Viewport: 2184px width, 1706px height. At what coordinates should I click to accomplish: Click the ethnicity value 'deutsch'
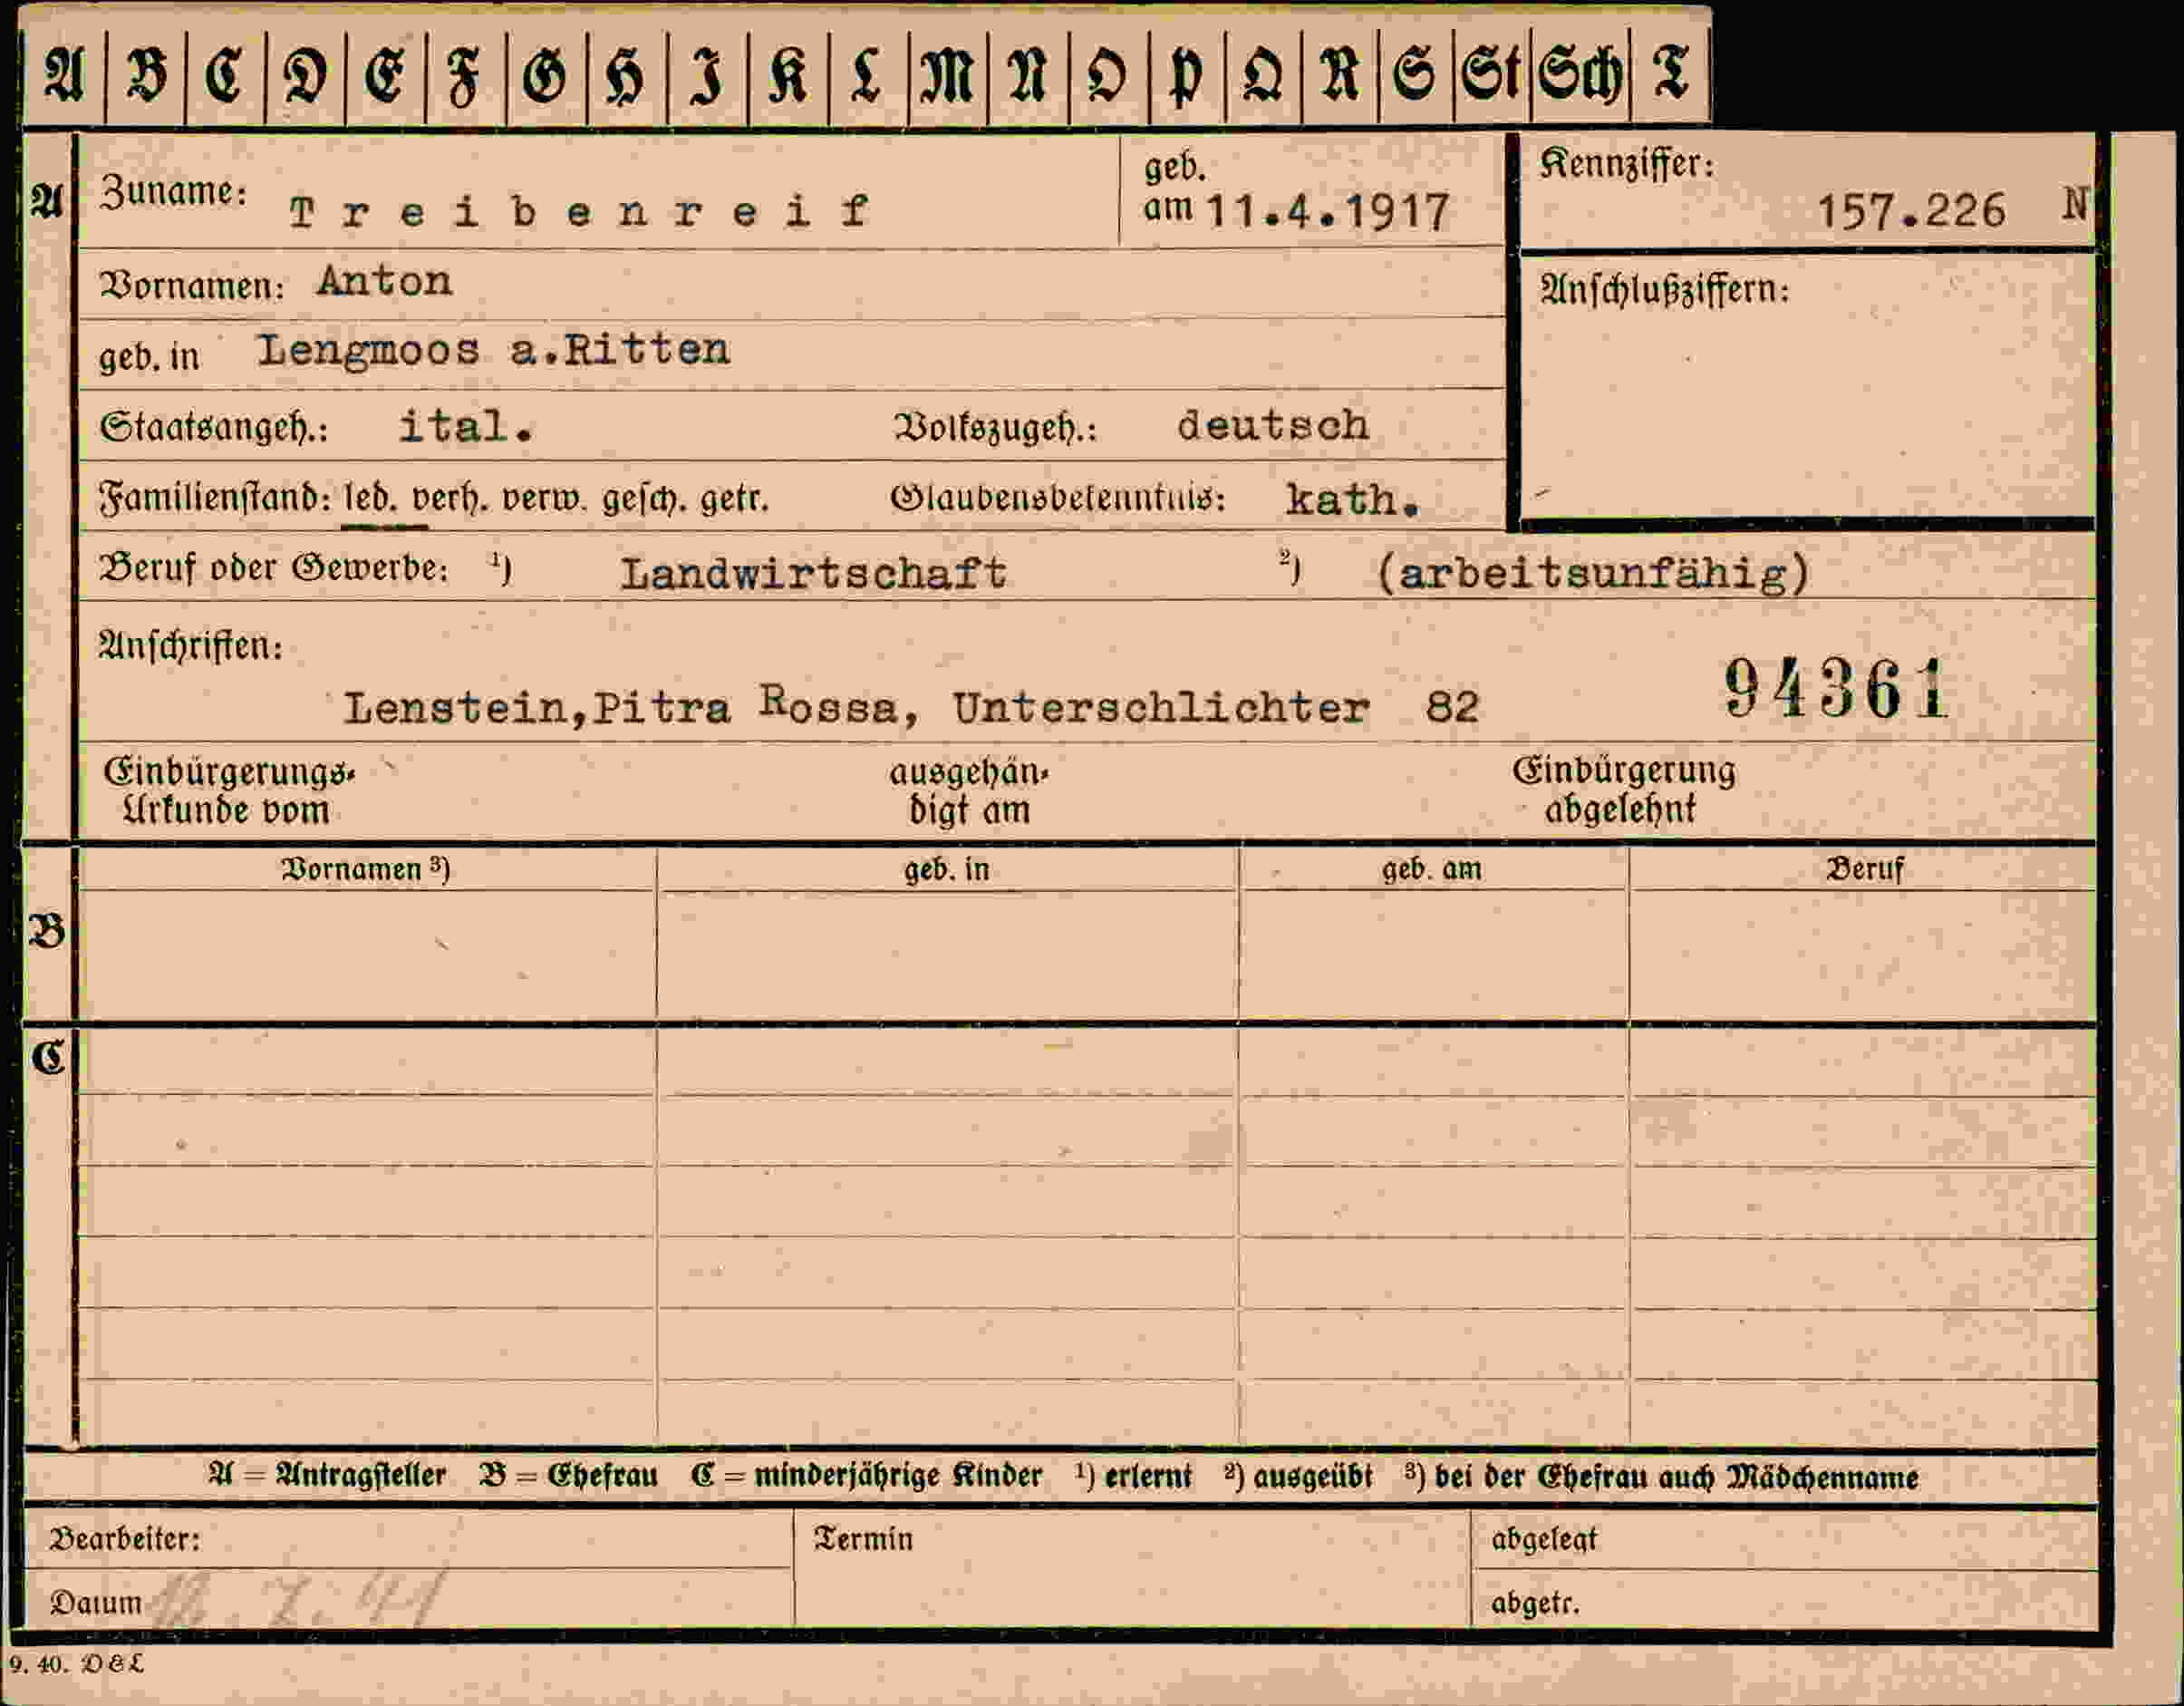point(1272,426)
